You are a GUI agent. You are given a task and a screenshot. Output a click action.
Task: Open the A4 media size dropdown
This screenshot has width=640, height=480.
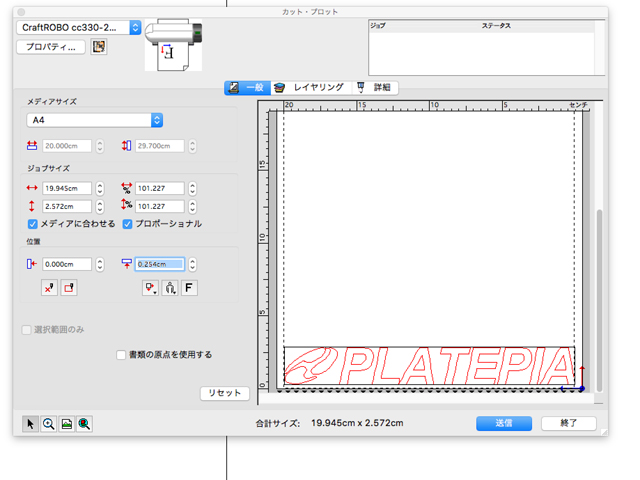click(x=156, y=120)
